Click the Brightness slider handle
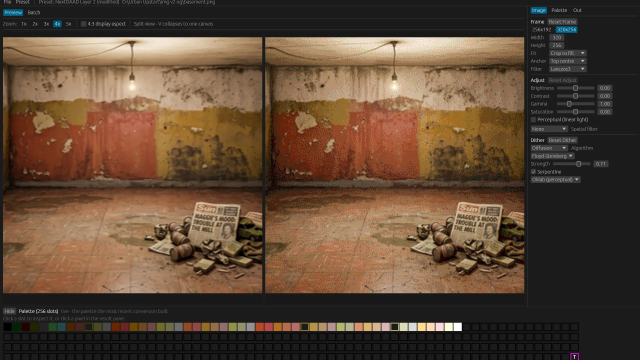 [575, 88]
